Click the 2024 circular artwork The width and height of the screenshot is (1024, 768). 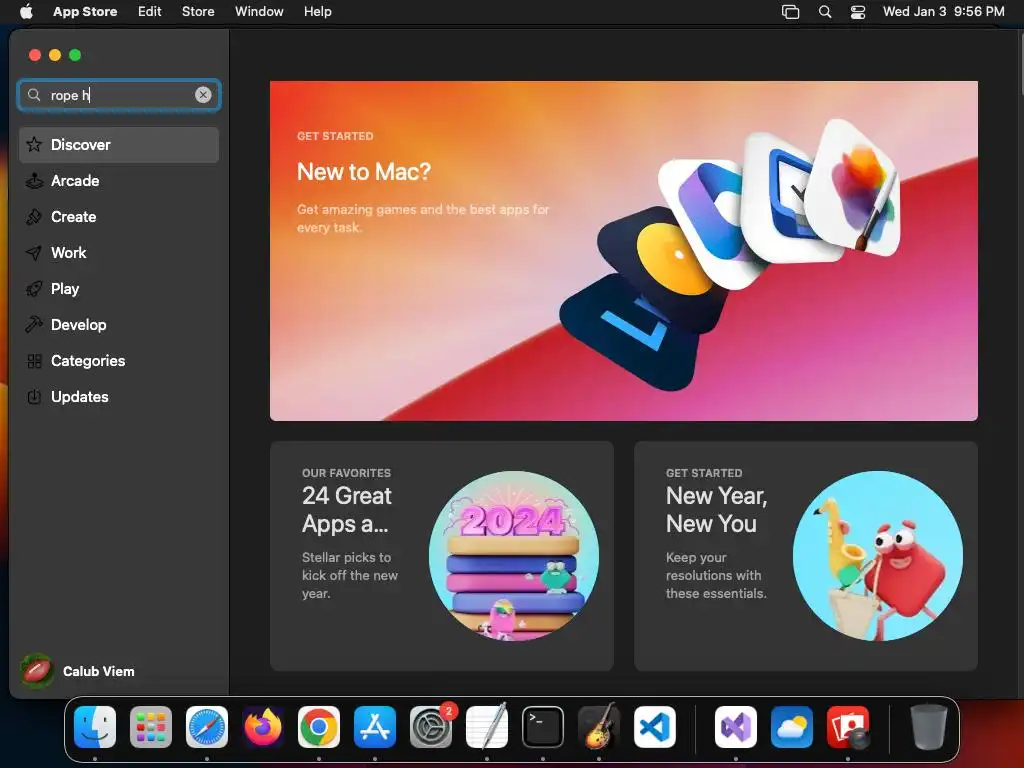513,556
